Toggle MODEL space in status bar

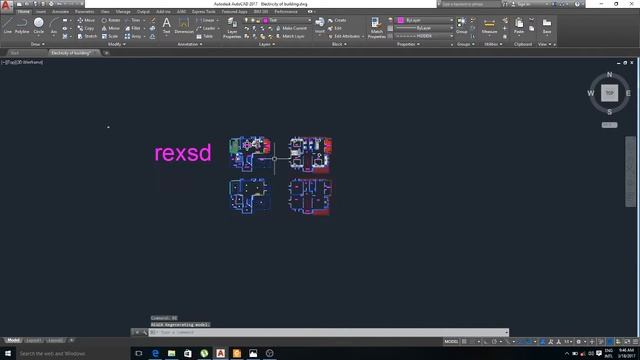pyautogui.click(x=451, y=342)
